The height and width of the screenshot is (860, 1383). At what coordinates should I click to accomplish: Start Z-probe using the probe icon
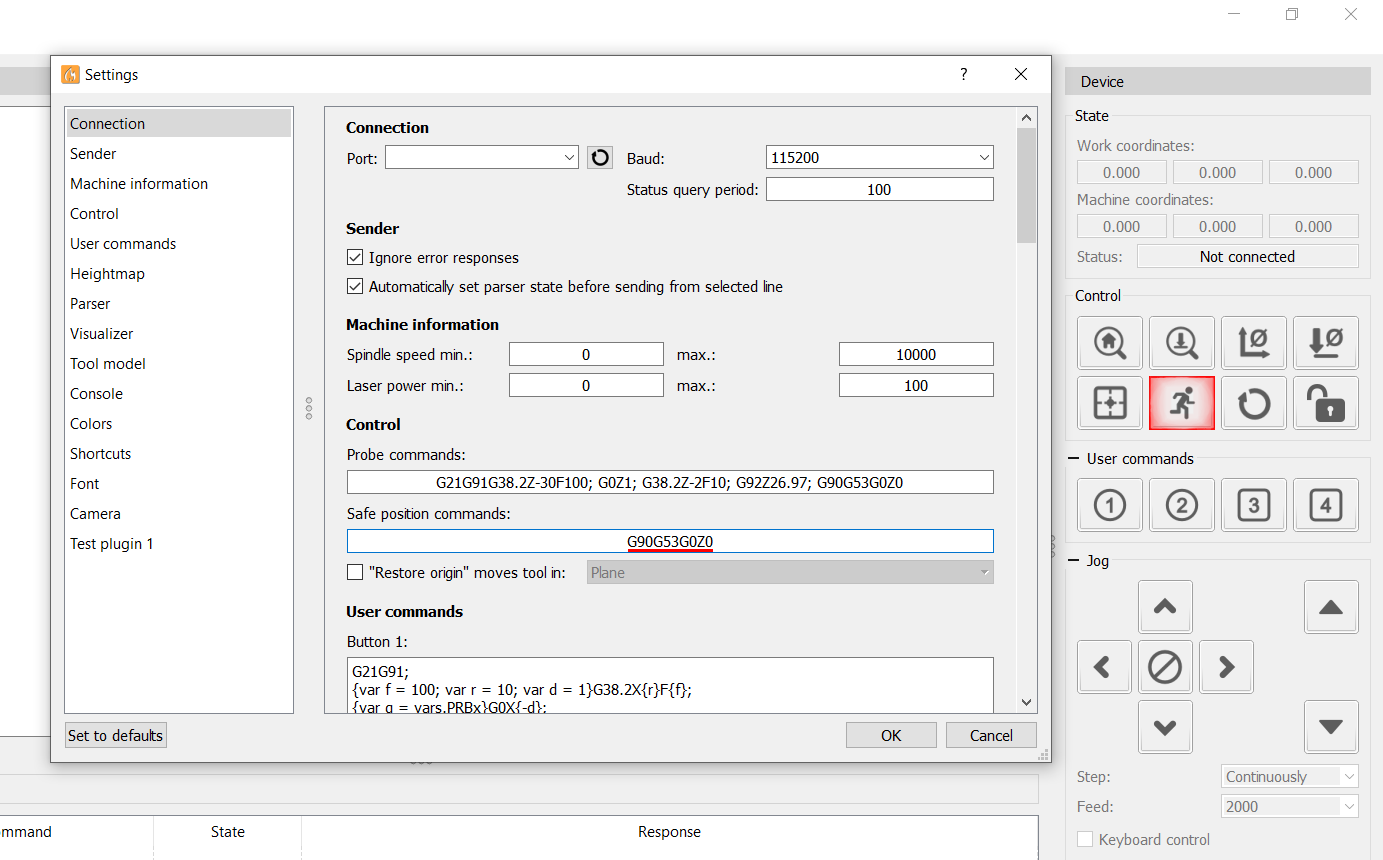tap(1181, 343)
